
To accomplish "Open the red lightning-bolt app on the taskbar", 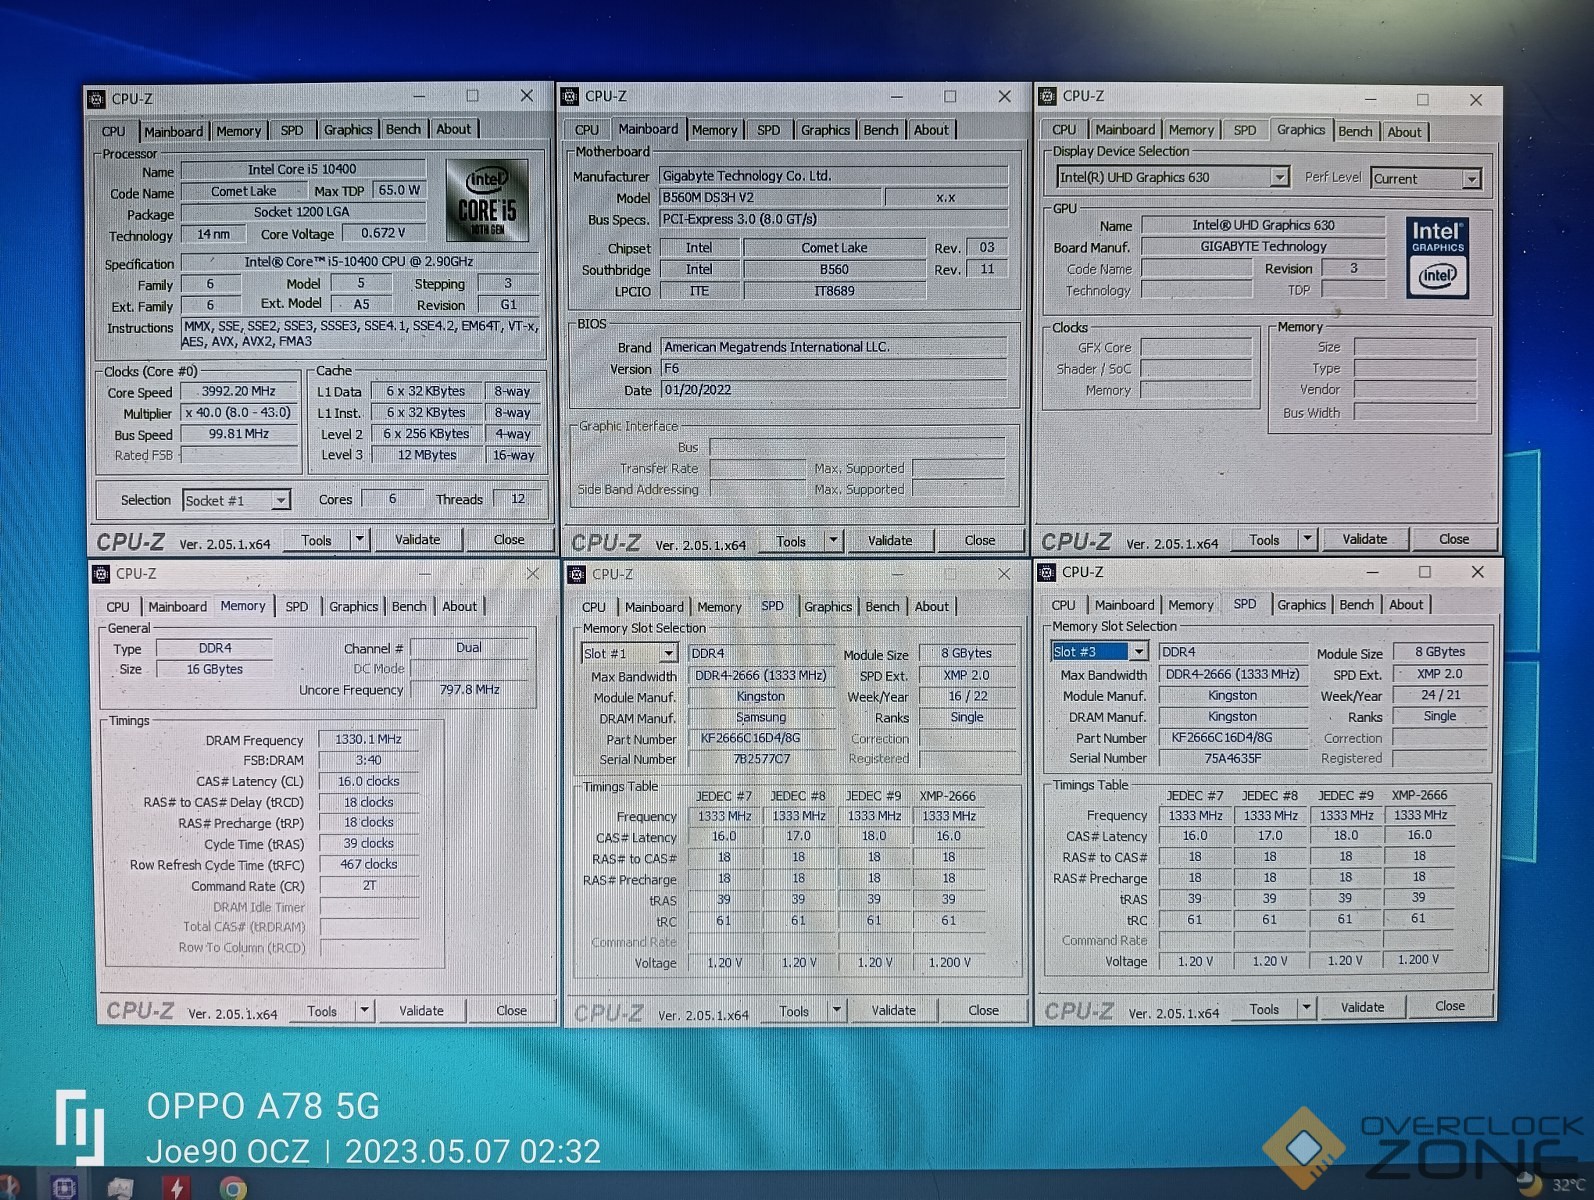I will 176,1188.
